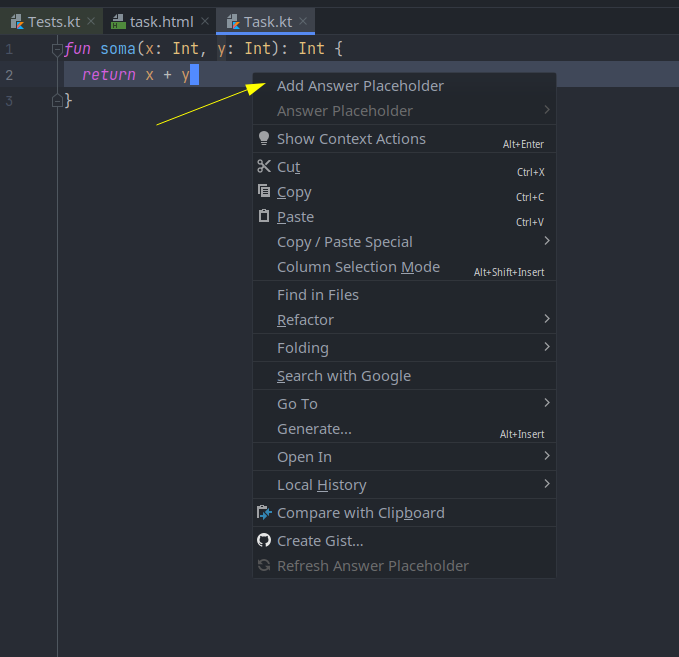This screenshot has width=679, height=657.
Task: Toggle the fold marker at closing brace line 3
Action: pyautogui.click(x=57, y=101)
